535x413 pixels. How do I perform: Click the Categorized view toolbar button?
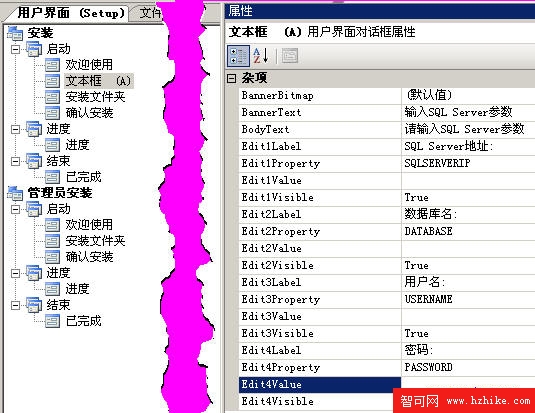(238, 56)
